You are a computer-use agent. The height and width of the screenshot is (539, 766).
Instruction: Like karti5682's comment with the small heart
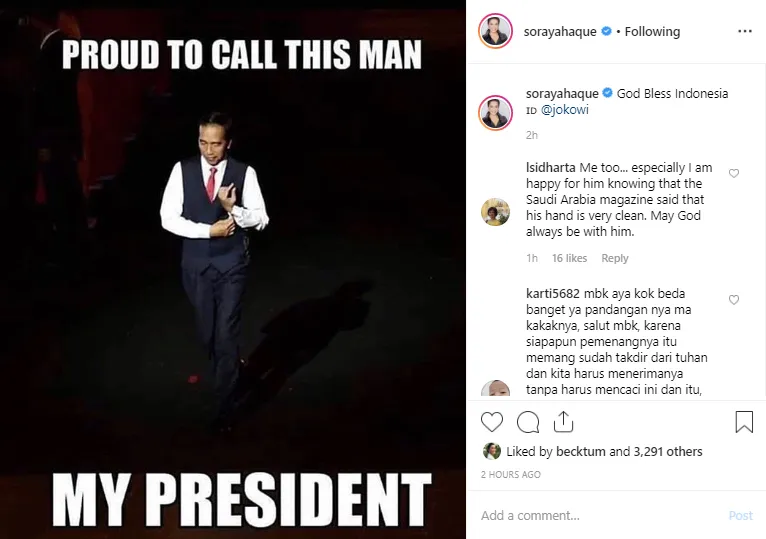pyautogui.click(x=734, y=300)
